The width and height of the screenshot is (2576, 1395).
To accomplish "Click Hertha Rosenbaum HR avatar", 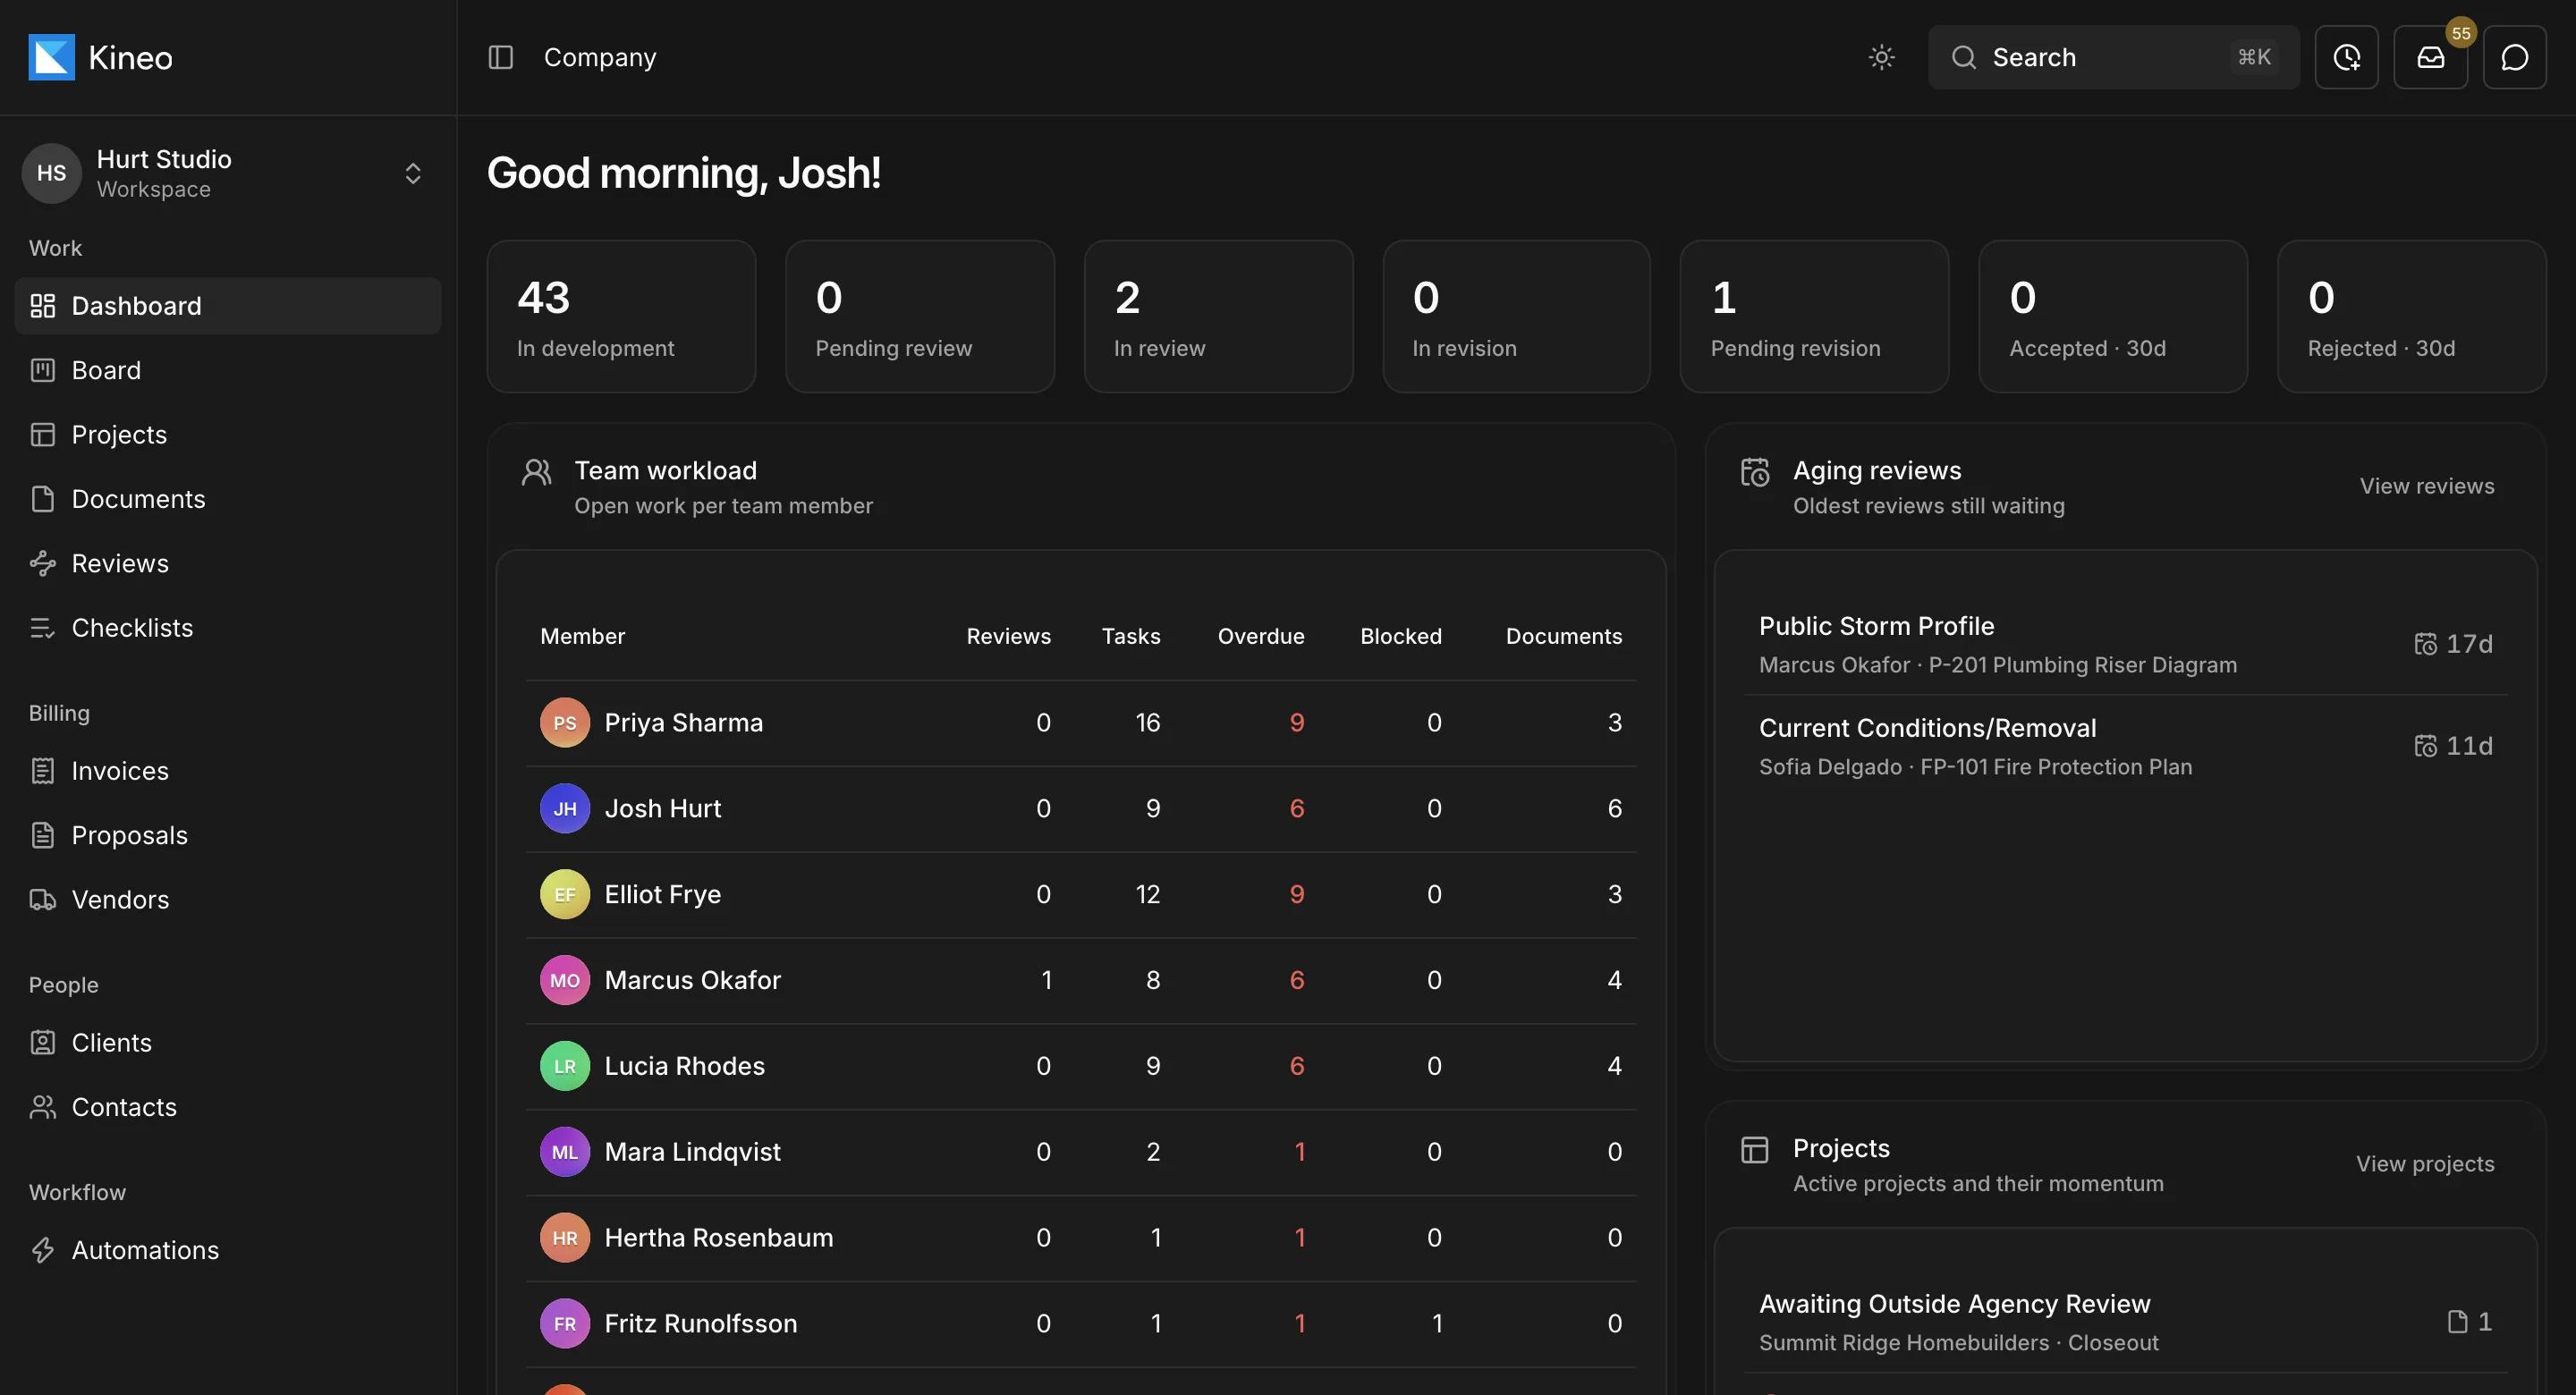I will tap(565, 1238).
